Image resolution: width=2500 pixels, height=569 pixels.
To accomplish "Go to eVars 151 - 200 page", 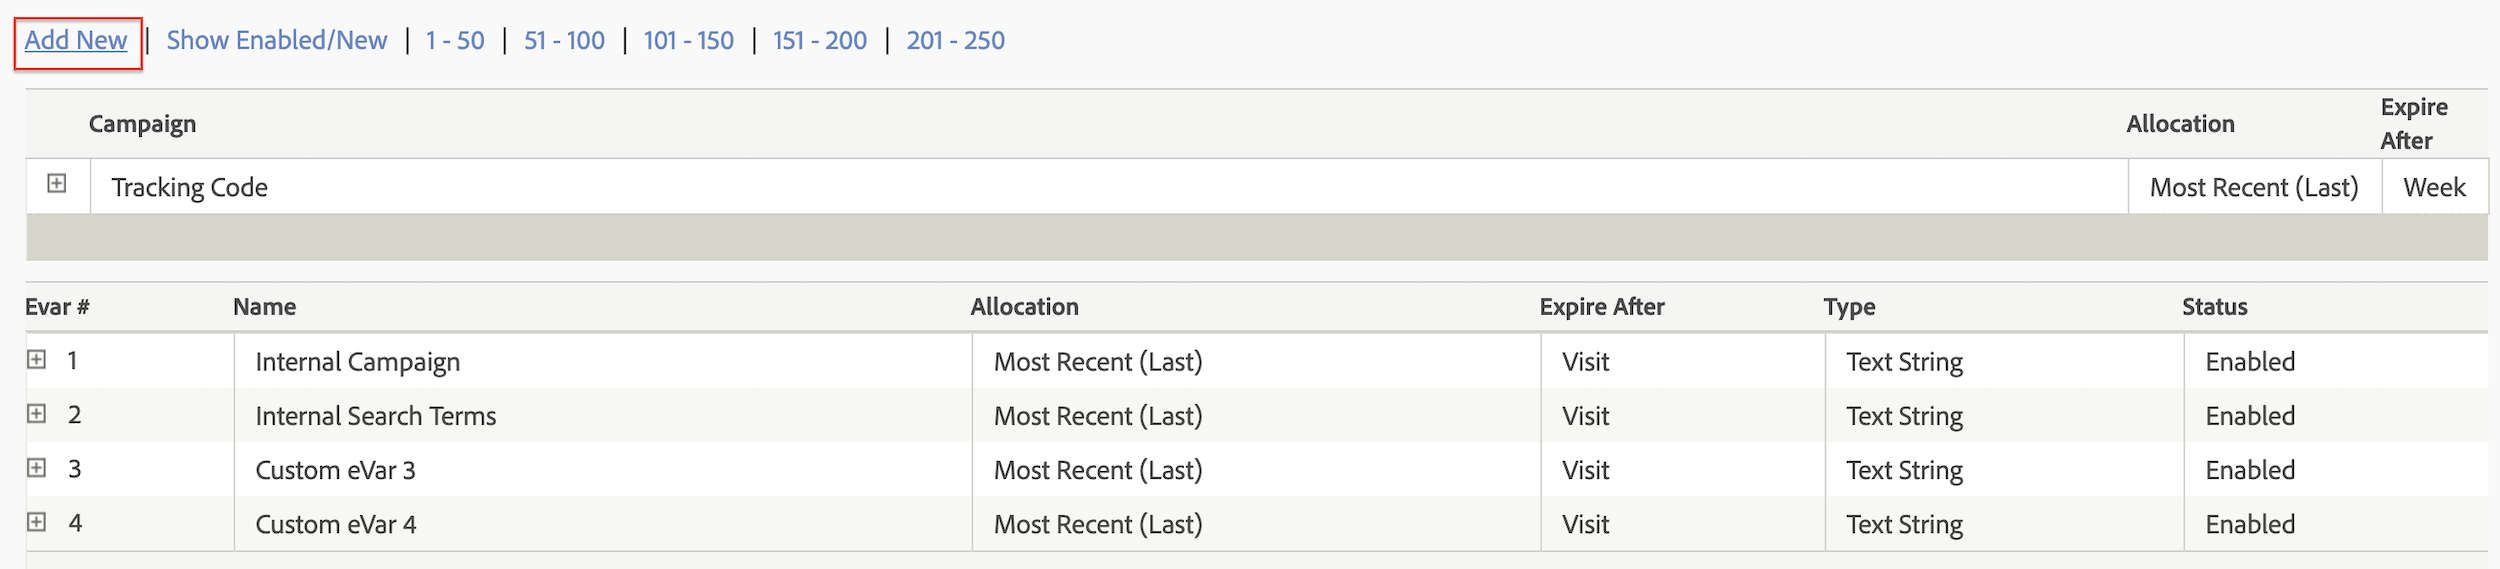I will coord(820,41).
